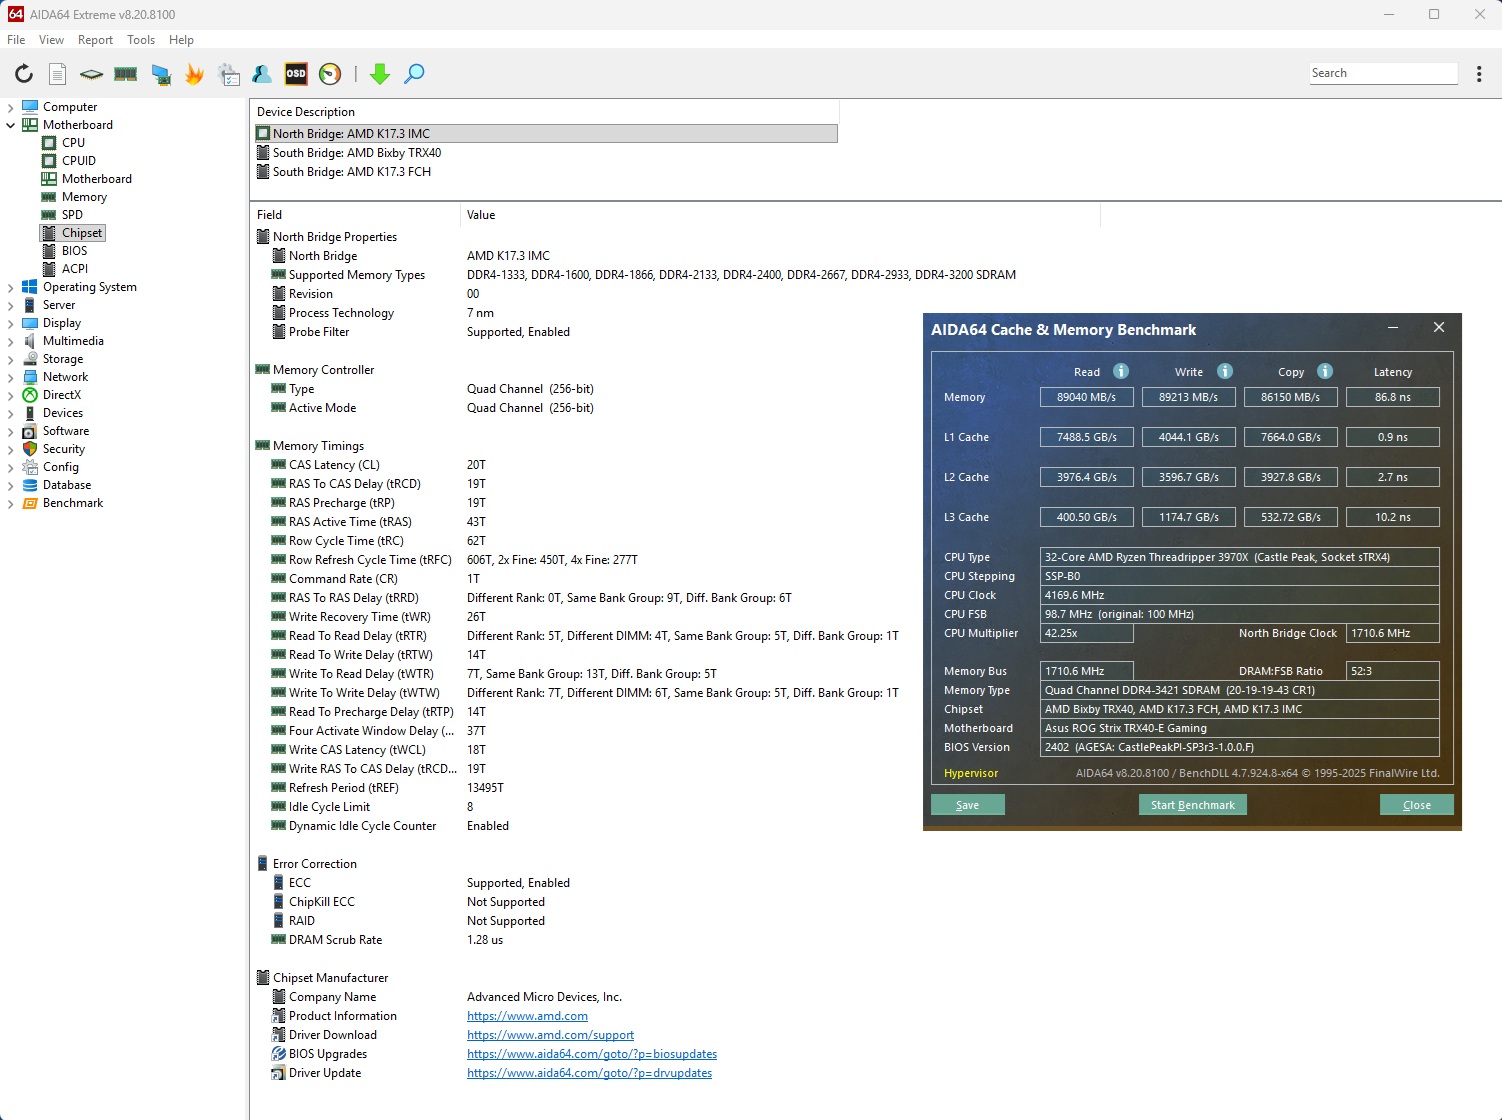Click the gauge benchmark toolbar icon
The width and height of the screenshot is (1502, 1120).
(330, 74)
